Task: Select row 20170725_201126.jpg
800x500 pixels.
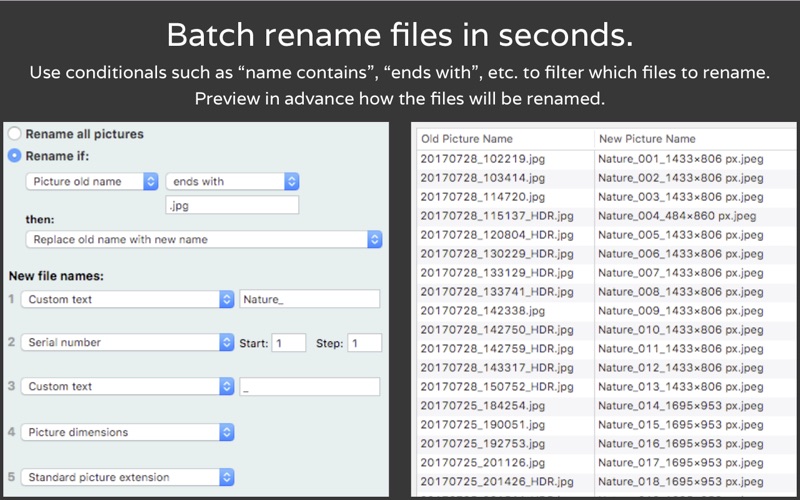Action: tap(606, 463)
